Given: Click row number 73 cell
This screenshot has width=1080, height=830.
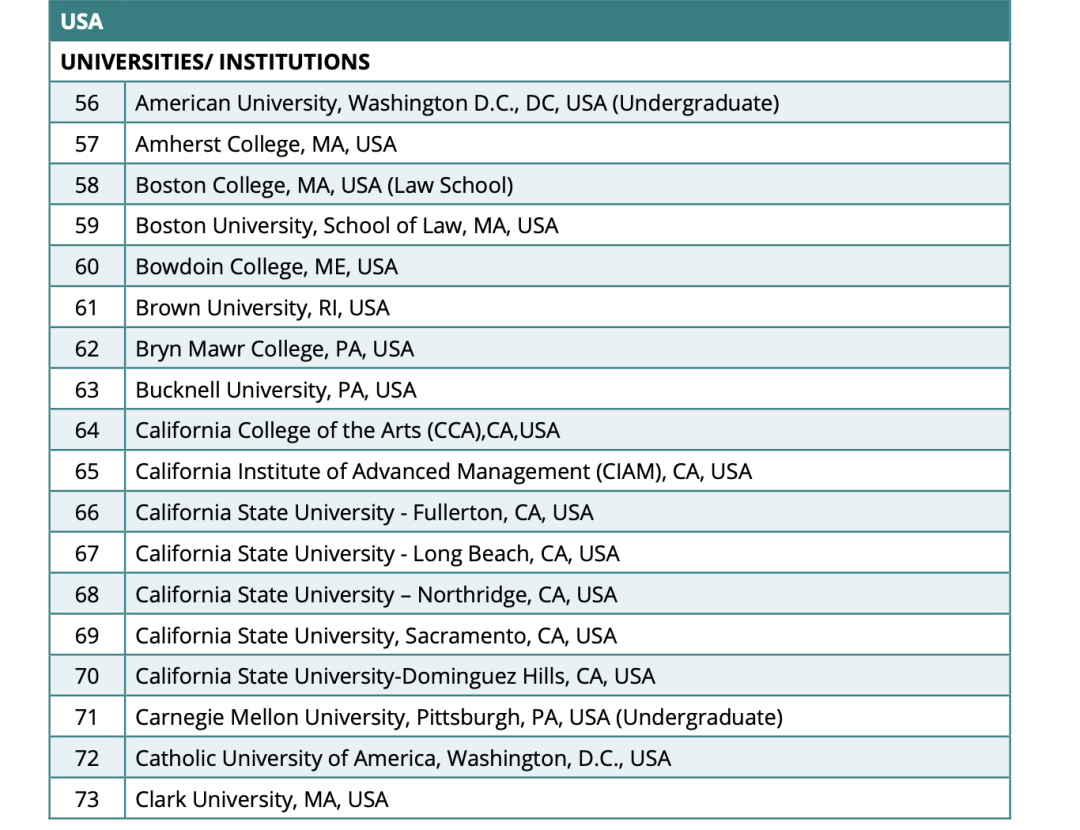Looking at the screenshot, I should pos(87,799).
